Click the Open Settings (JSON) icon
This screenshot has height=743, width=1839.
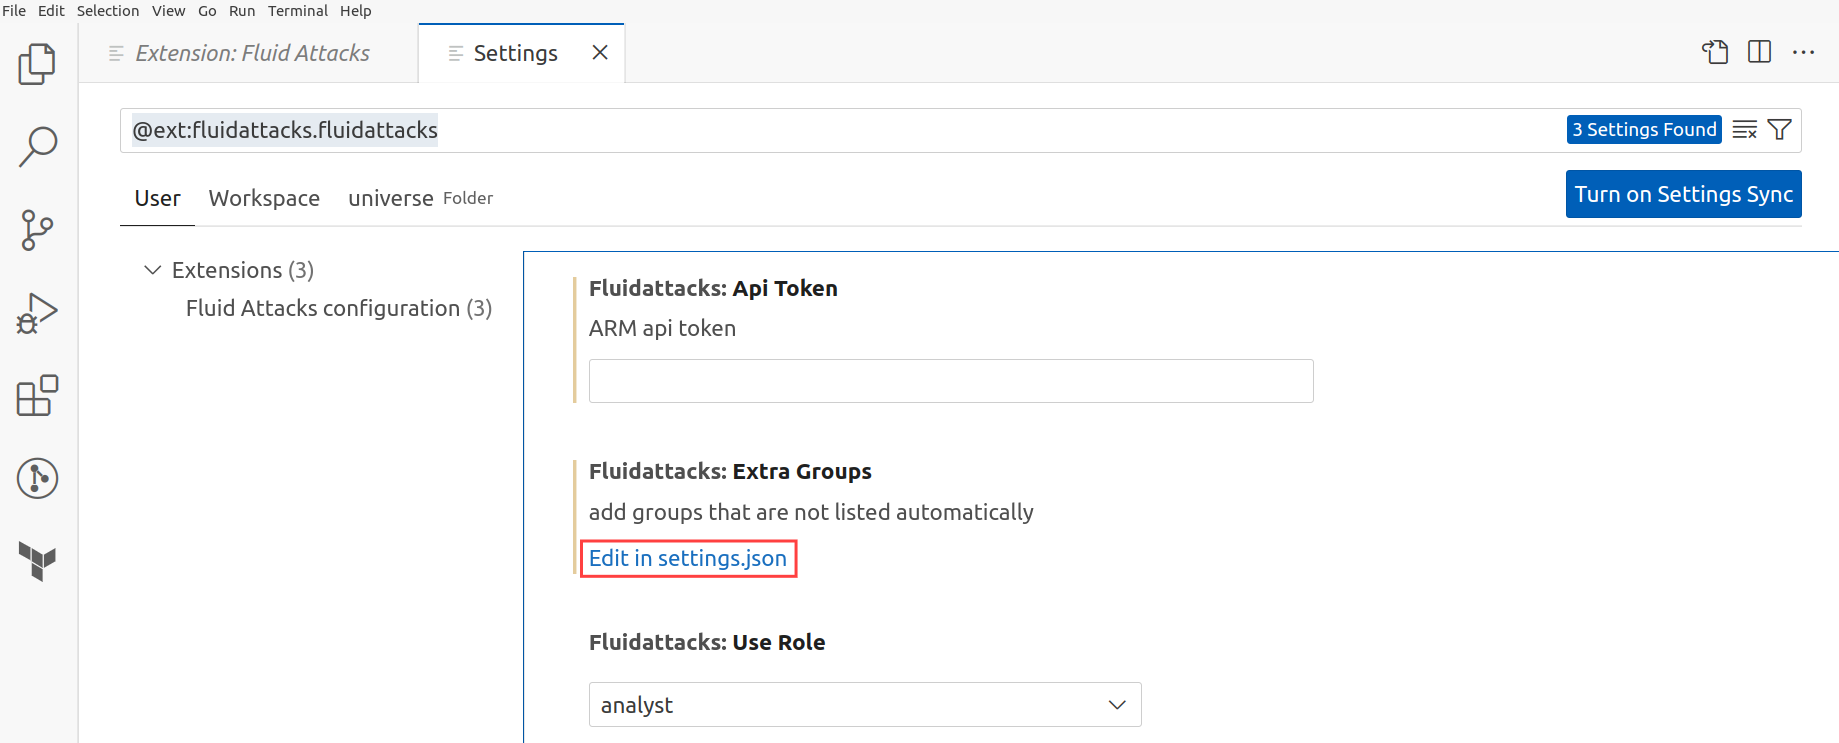click(1715, 52)
